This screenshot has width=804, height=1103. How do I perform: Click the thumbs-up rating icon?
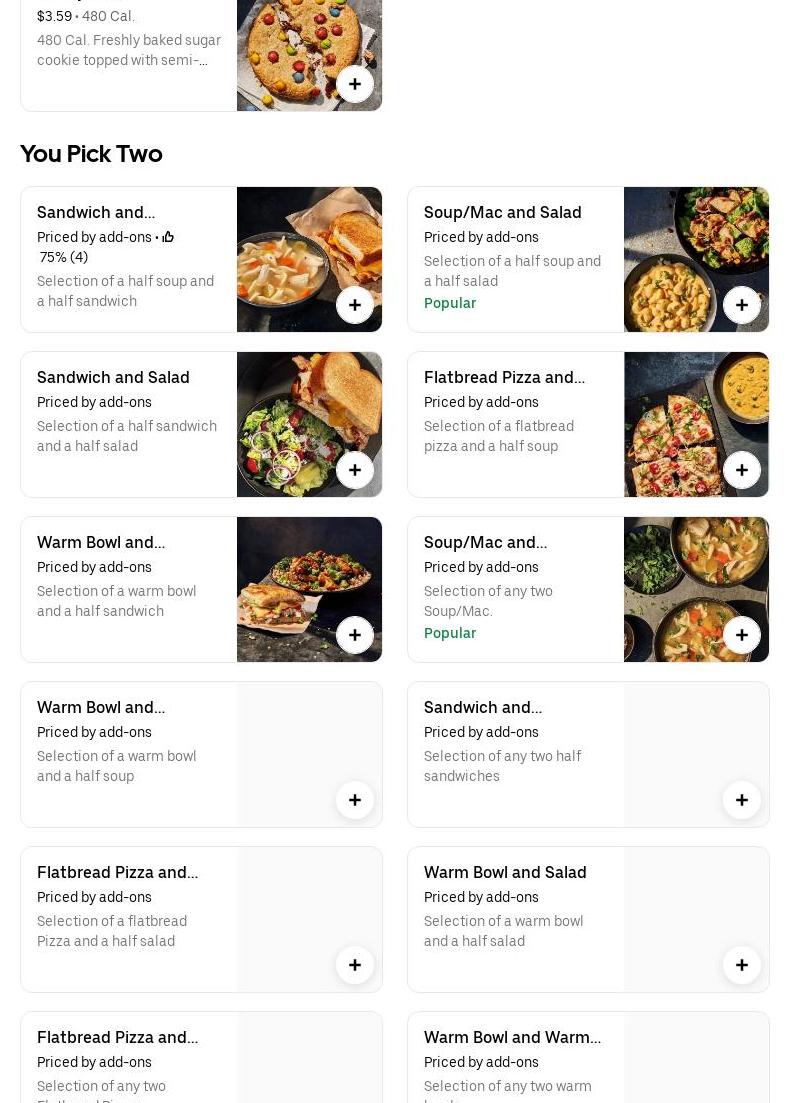click(x=168, y=237)
